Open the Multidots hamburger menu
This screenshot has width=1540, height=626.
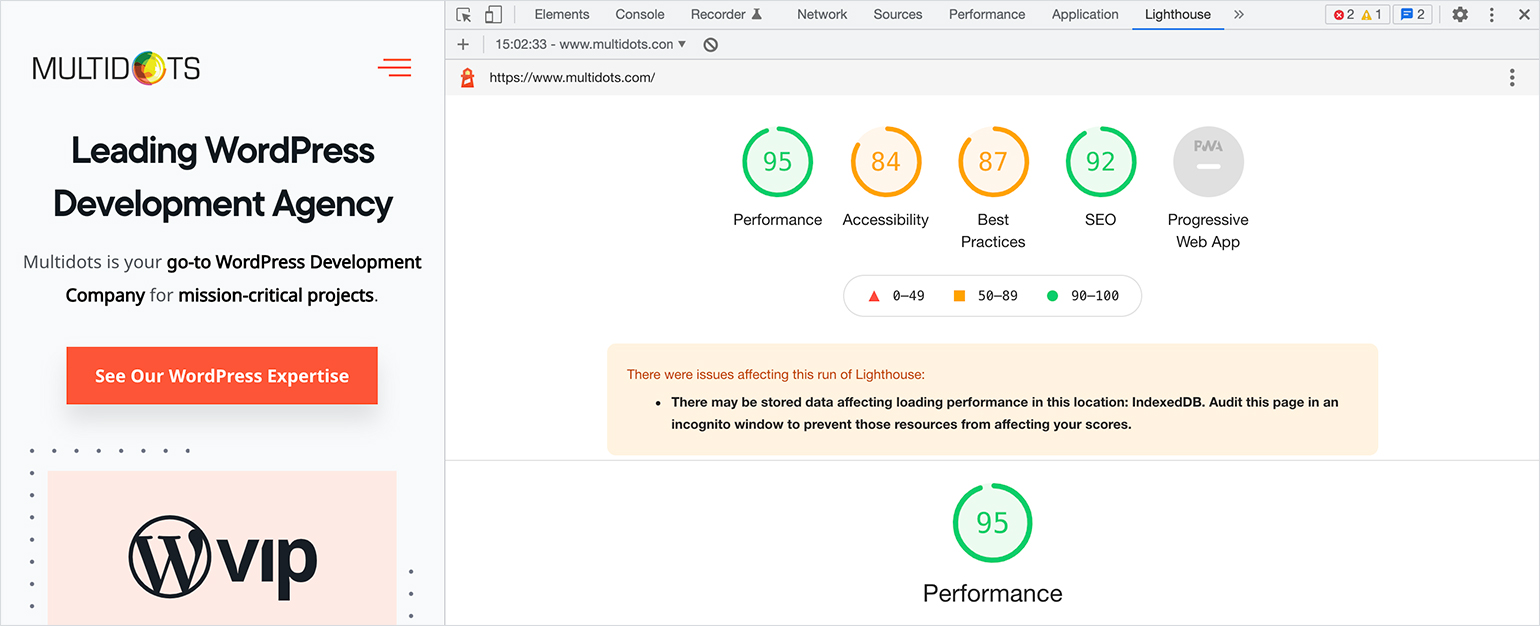[x=394, y=68]
